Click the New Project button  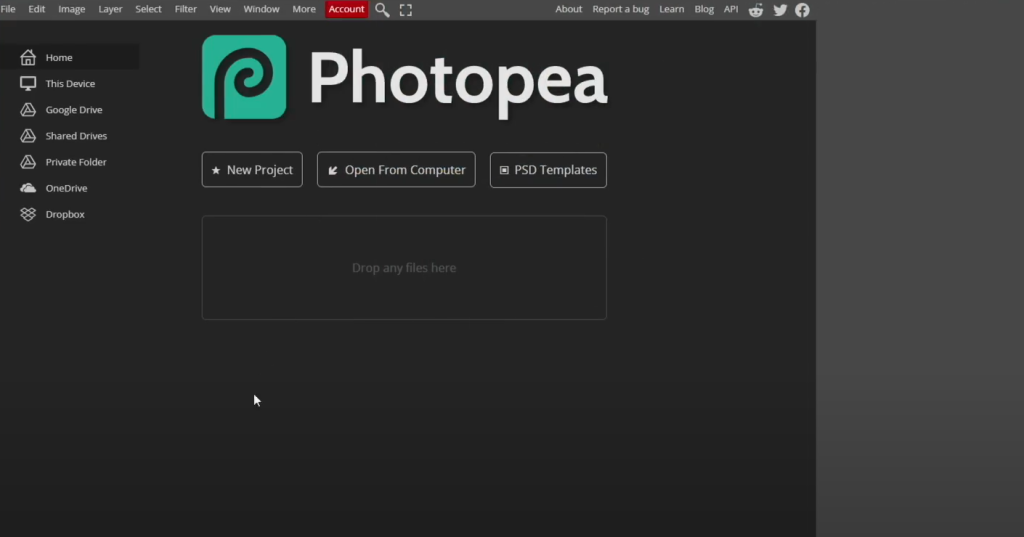252,170
